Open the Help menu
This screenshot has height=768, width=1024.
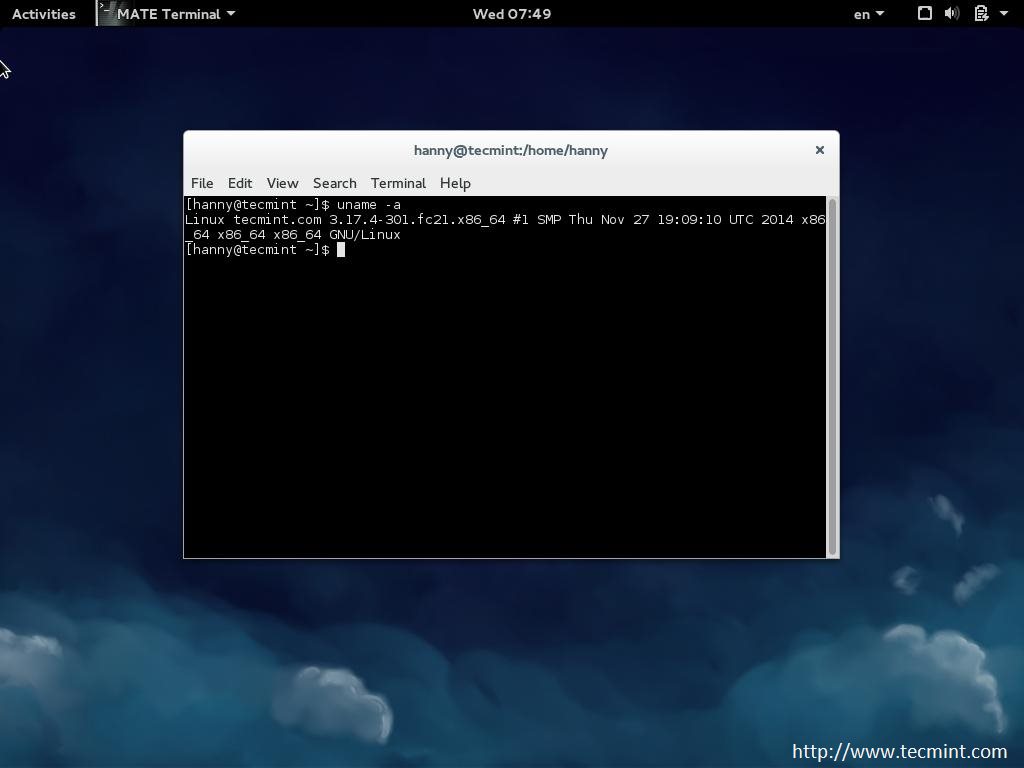(x=455, y=183)
